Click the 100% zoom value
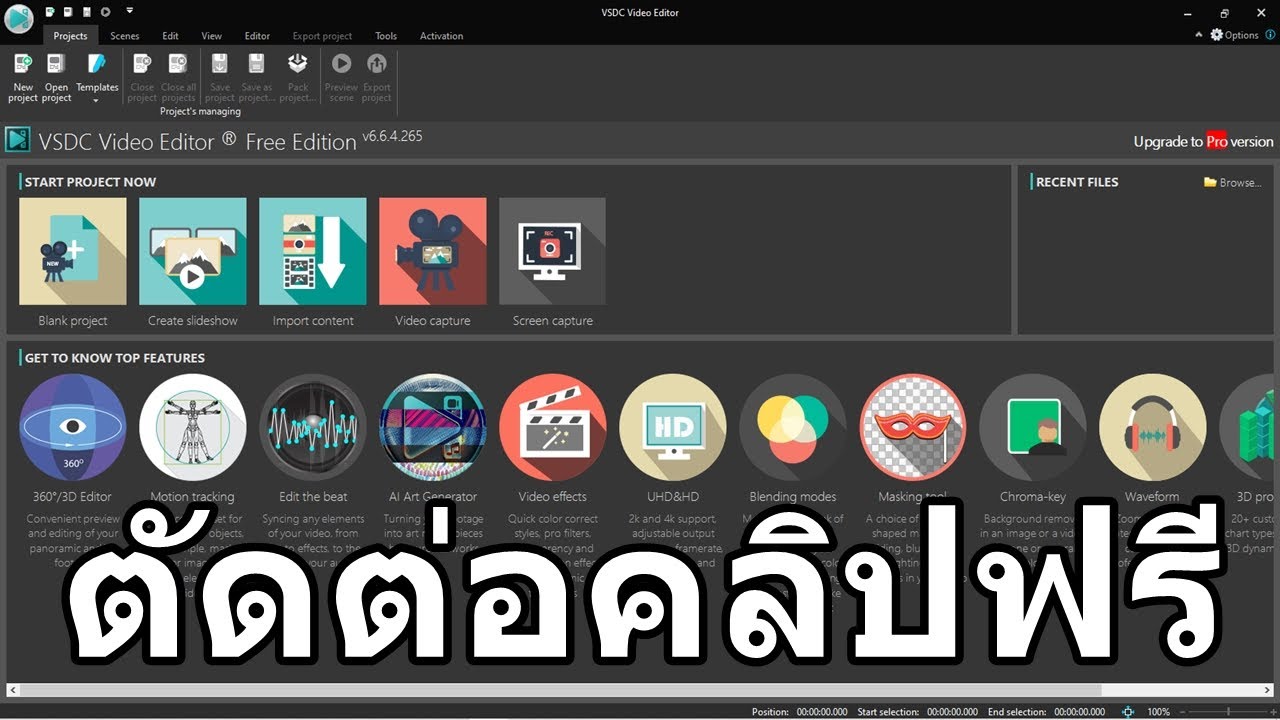The width and height of the screenshot is (1280, 720). [x=1158, y=712]
